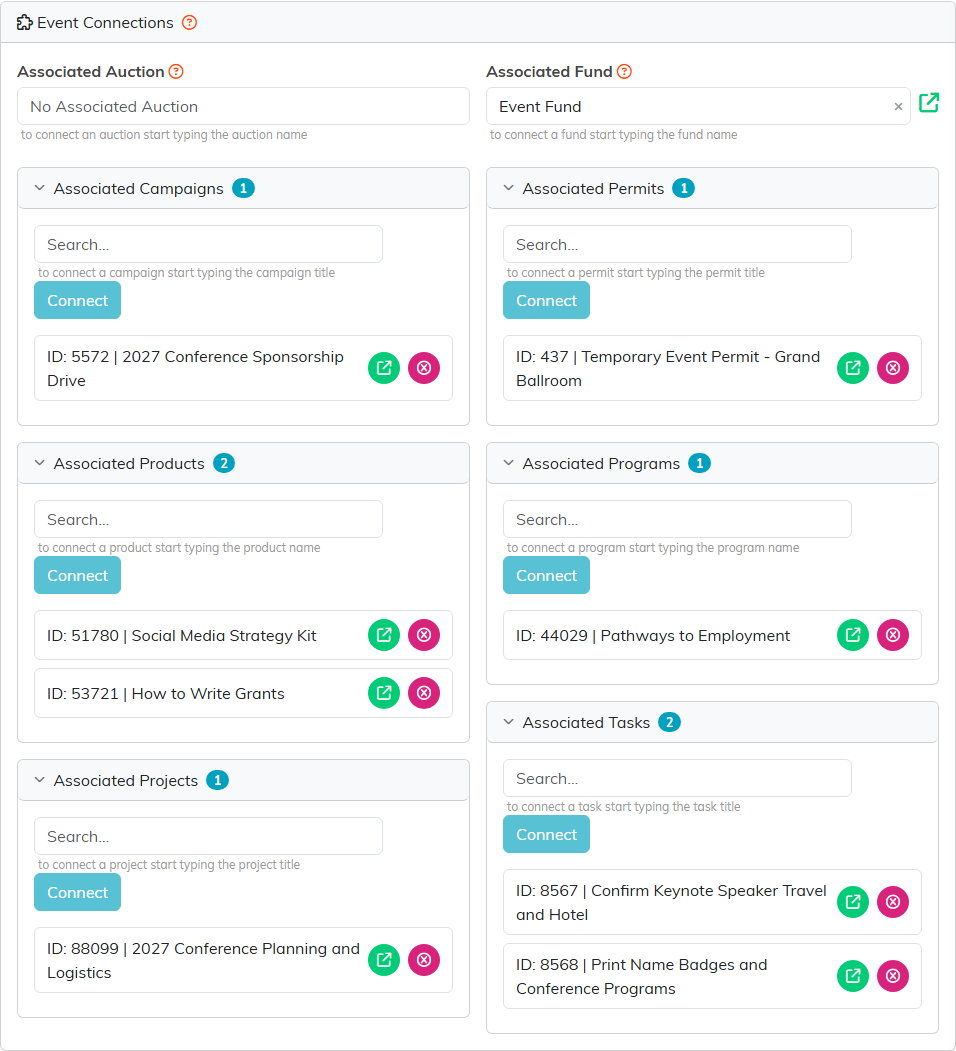Focus the Associated Auction field
The image size is (956, 1051).
243,107
